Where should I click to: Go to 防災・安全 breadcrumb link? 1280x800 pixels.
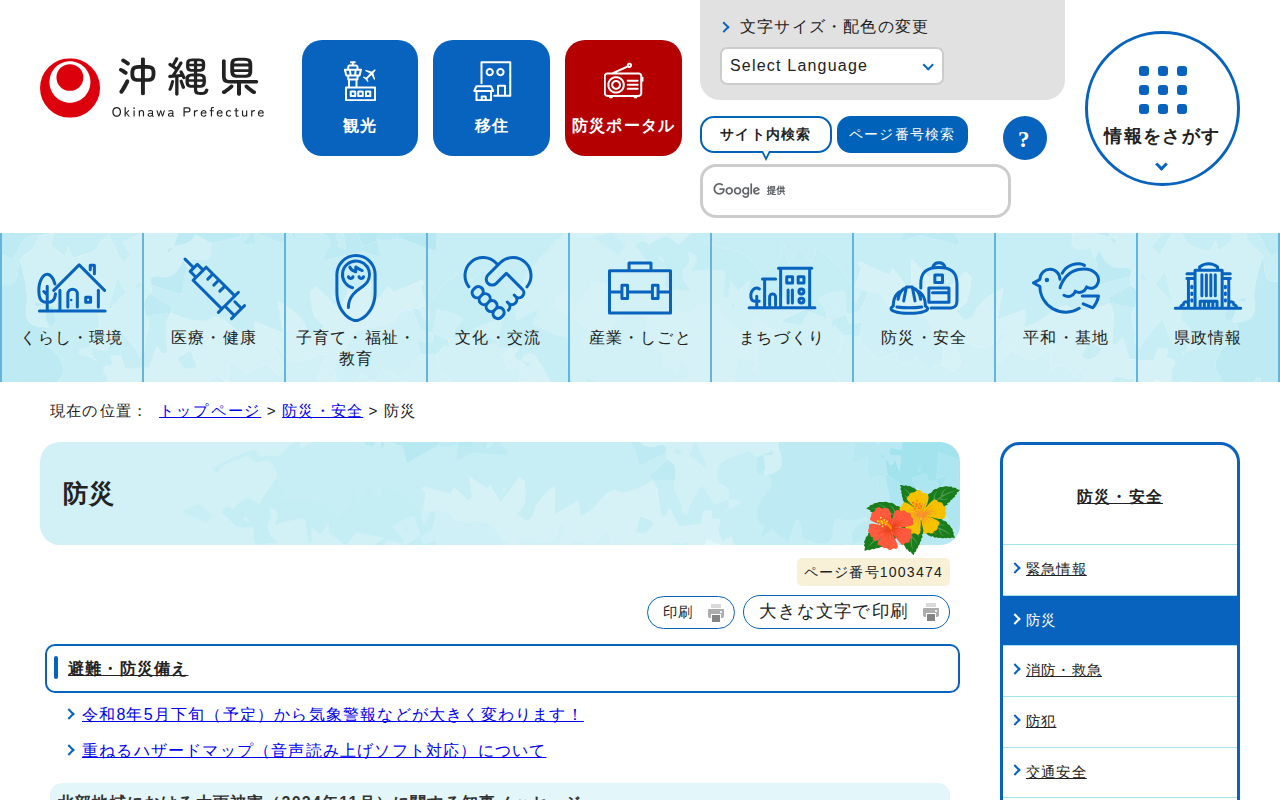[x=322, y=411]
